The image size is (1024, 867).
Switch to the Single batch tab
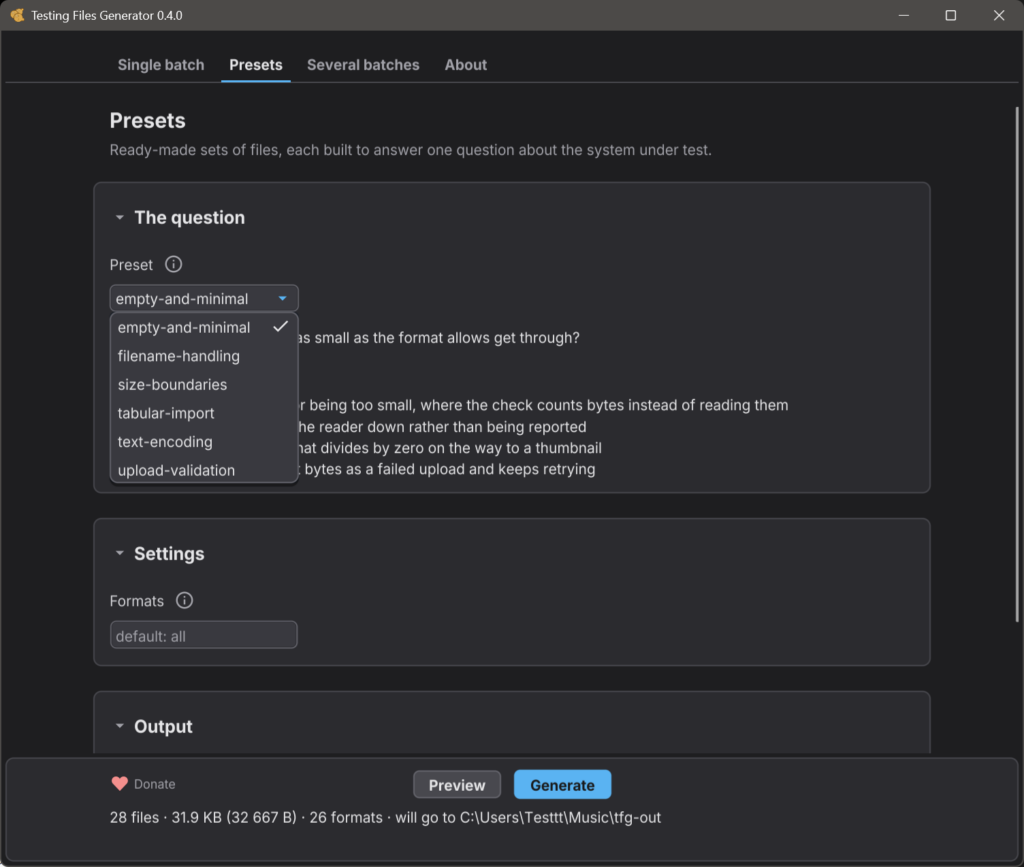161,65
